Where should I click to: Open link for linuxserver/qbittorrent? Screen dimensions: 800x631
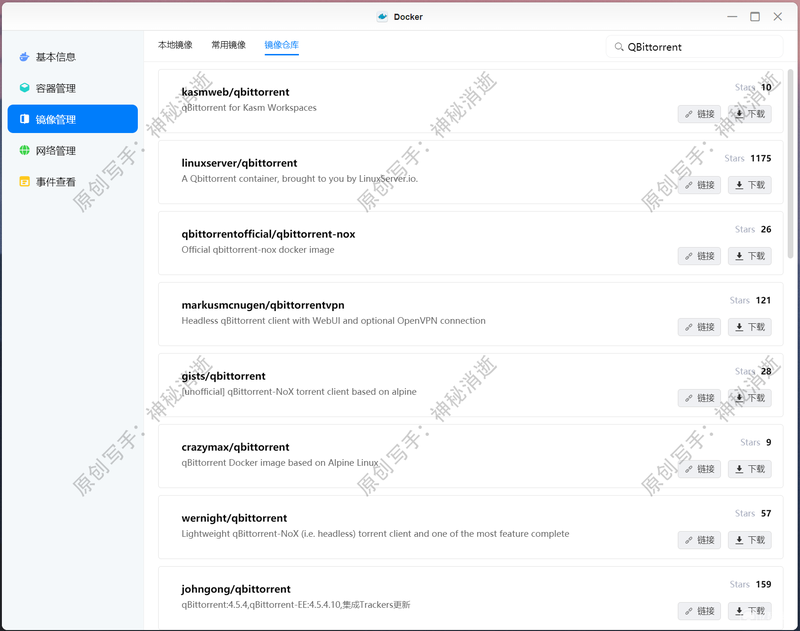[x=699, y=185]
